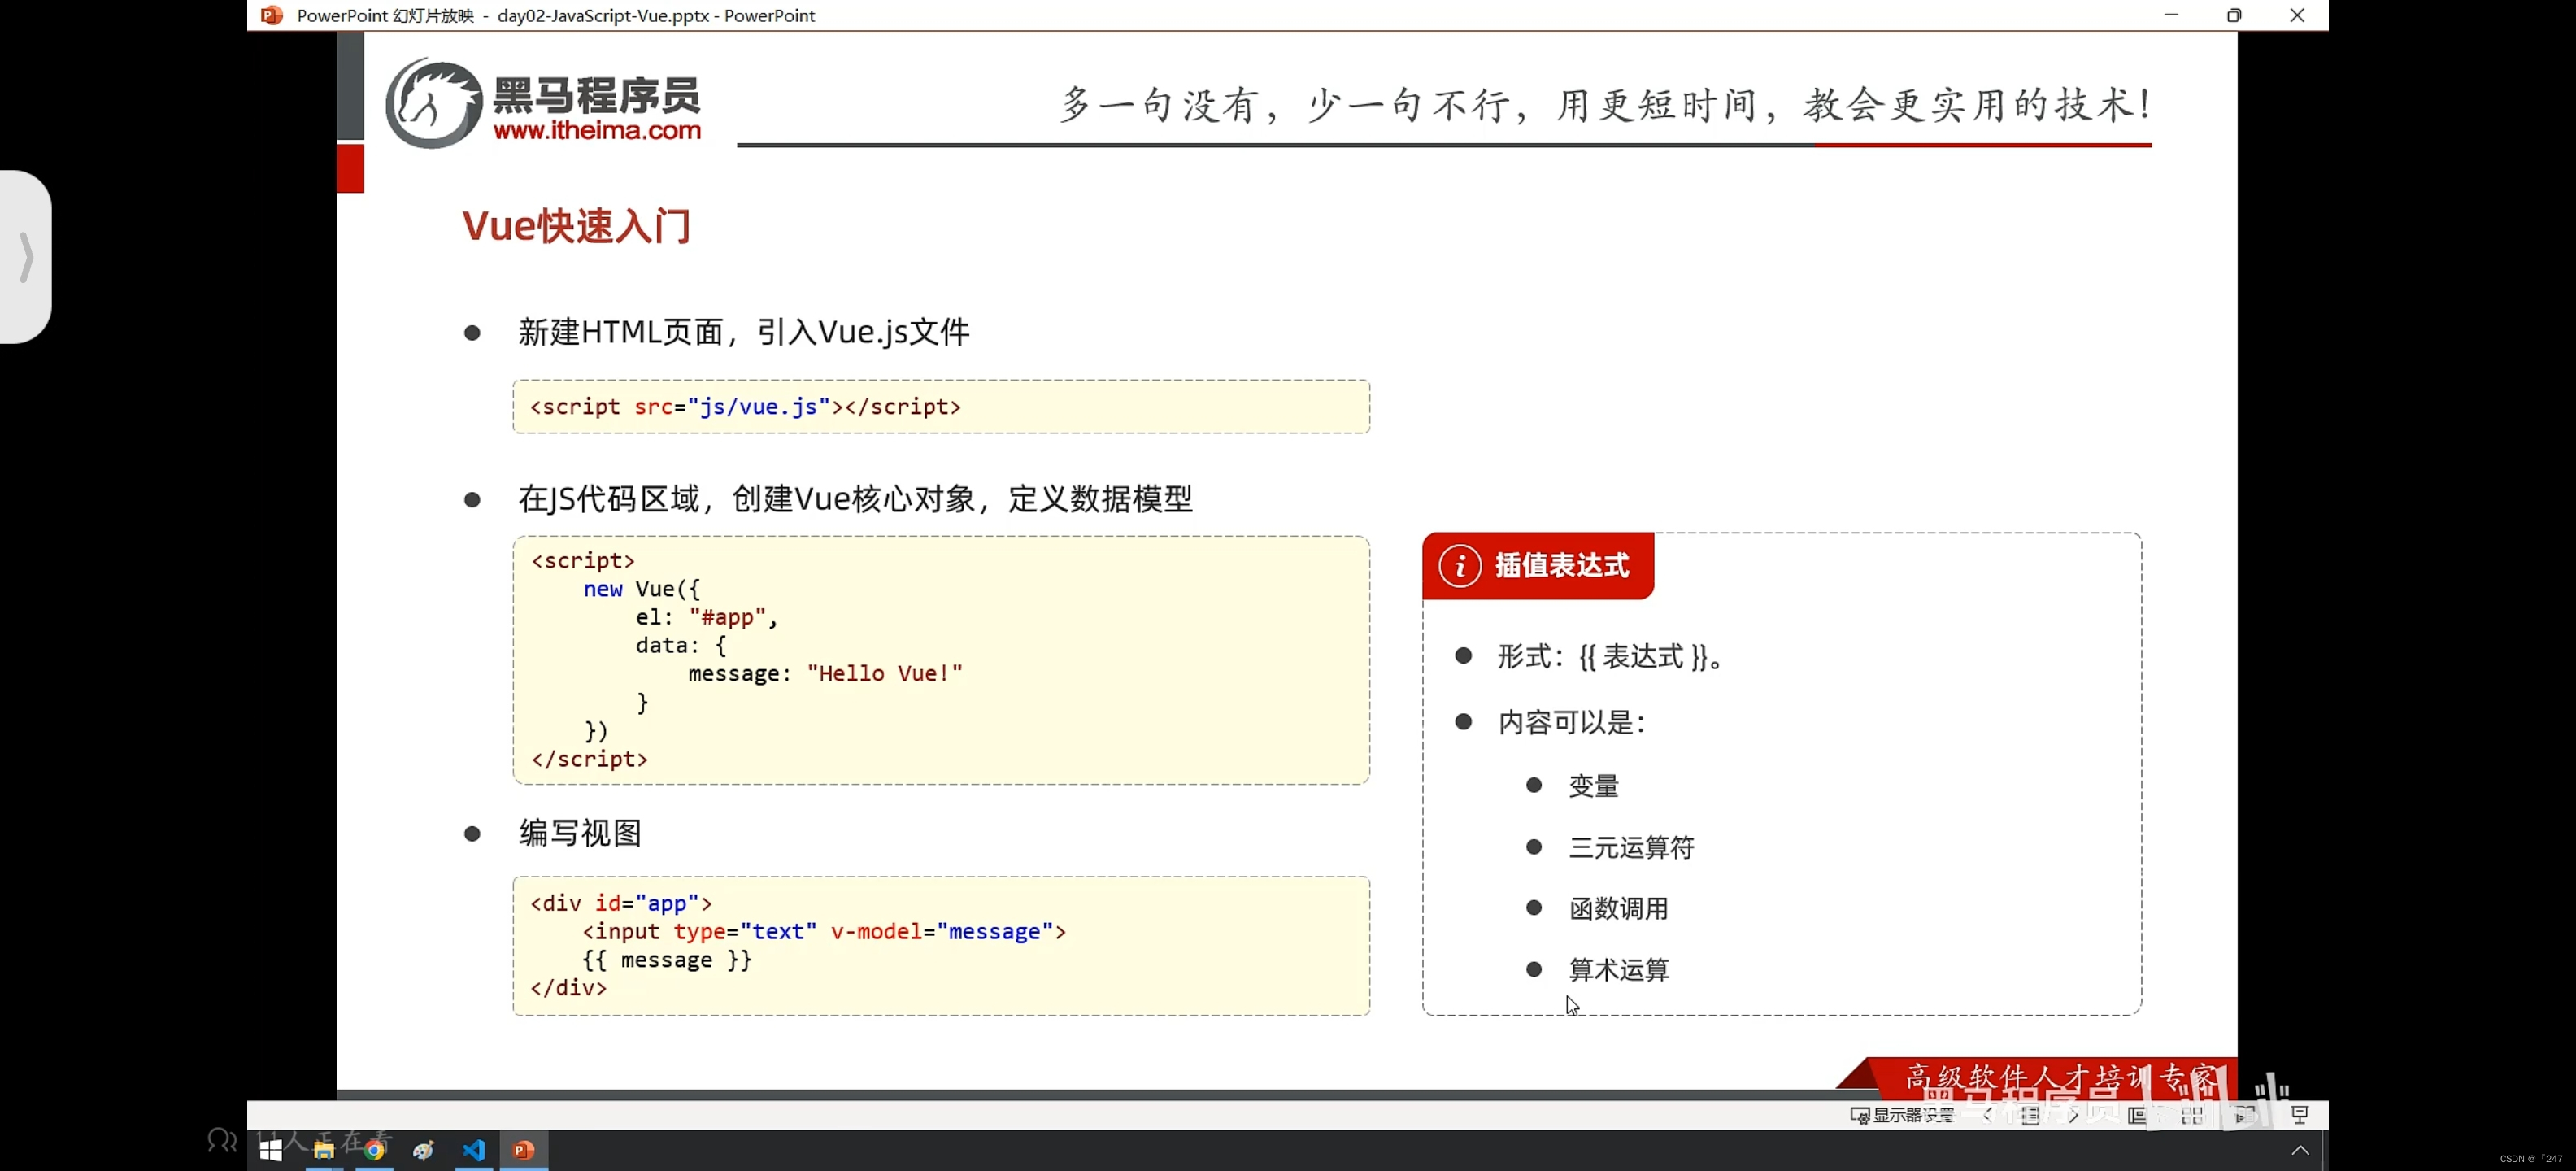Click the PowerPoint logo in the title bar

(x=271, y=15)
